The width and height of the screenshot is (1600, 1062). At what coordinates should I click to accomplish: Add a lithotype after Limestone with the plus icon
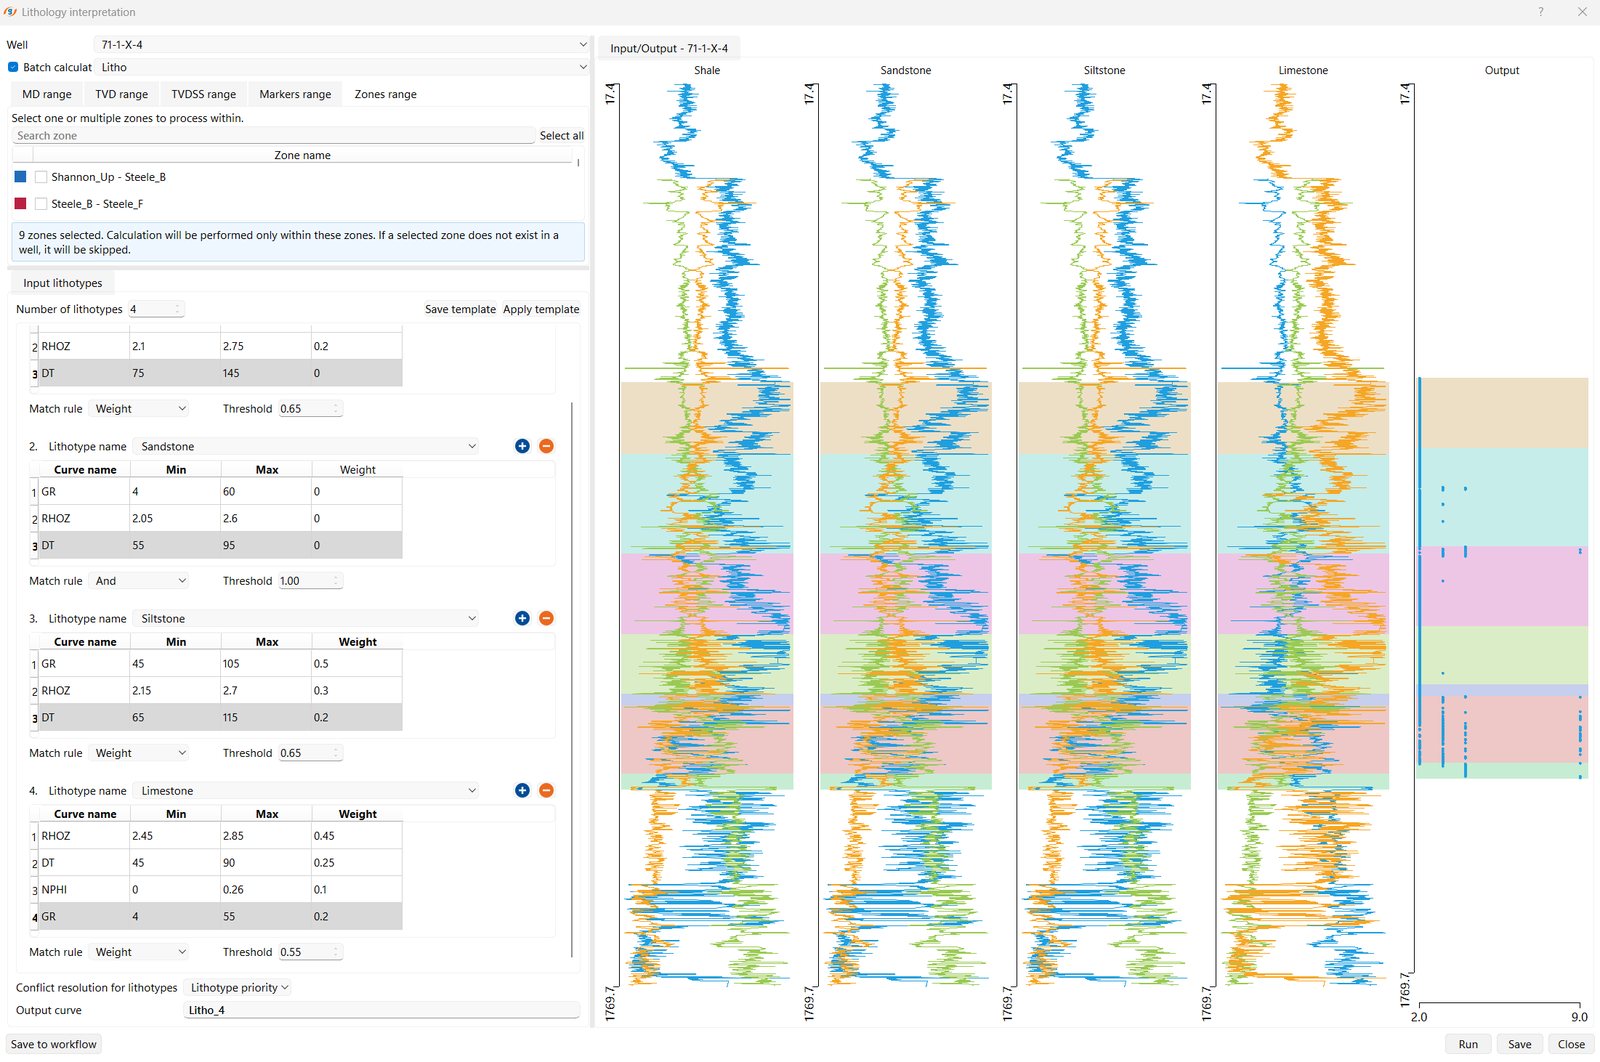tap(522, 790)
